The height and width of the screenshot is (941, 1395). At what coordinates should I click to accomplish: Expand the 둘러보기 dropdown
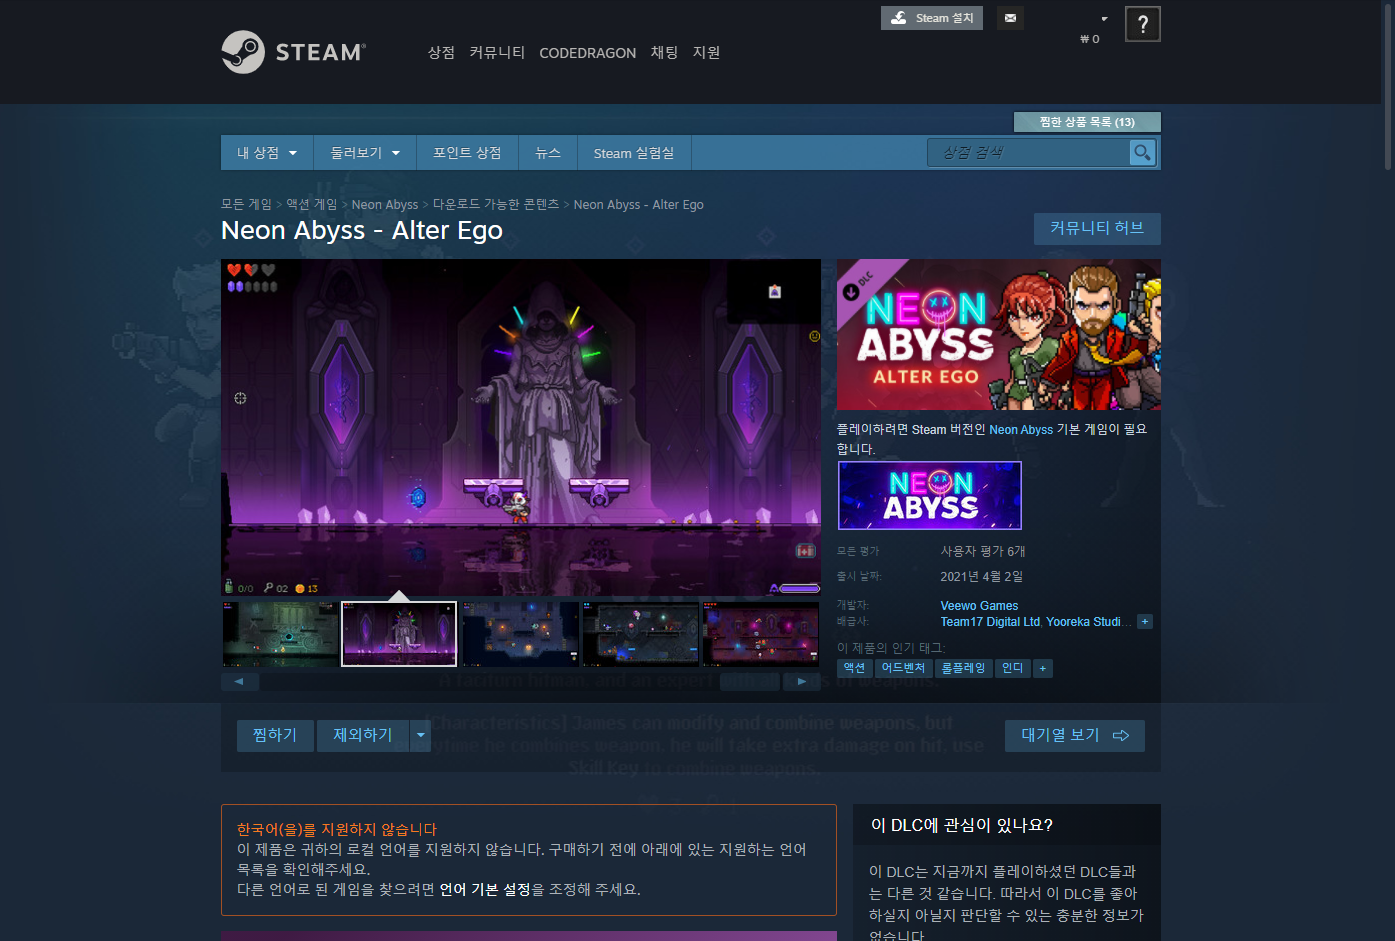(x=365, y=153)
